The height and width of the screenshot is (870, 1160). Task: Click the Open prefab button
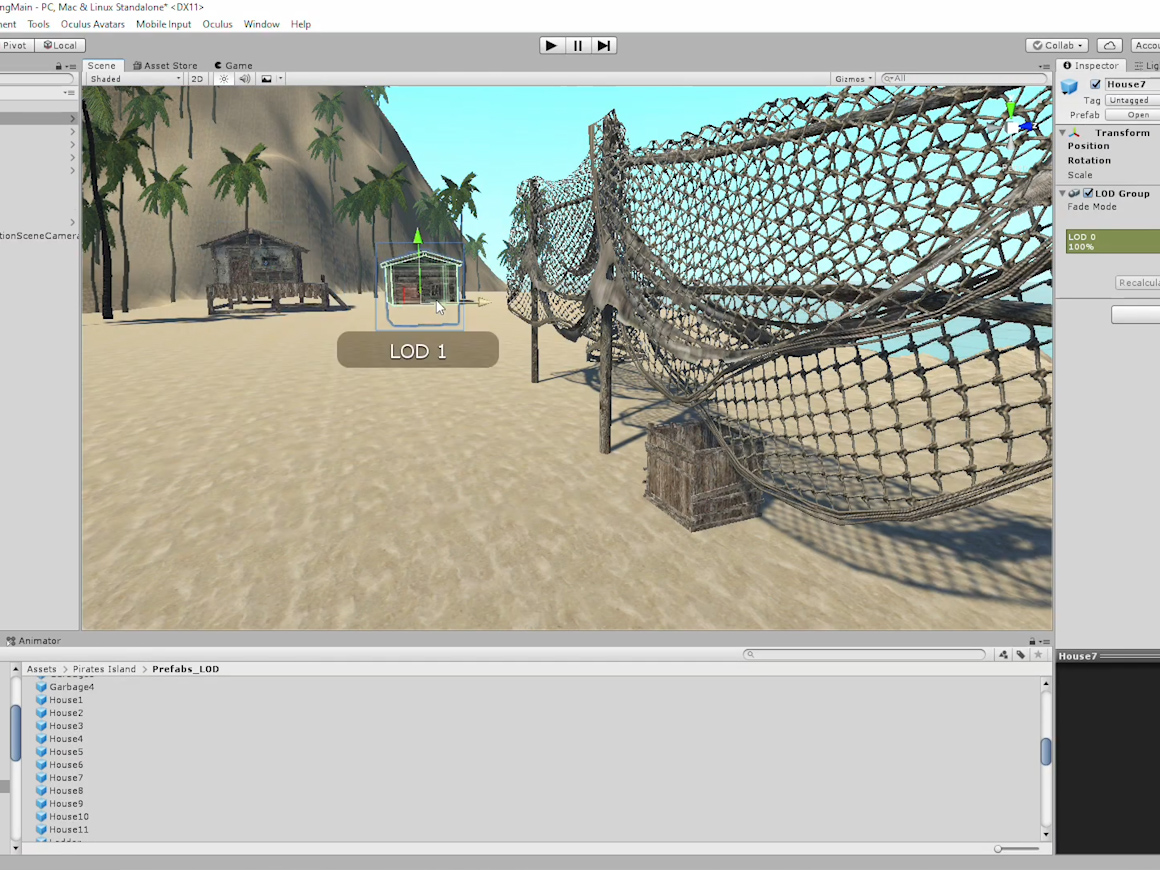(x=1137, y=115)
